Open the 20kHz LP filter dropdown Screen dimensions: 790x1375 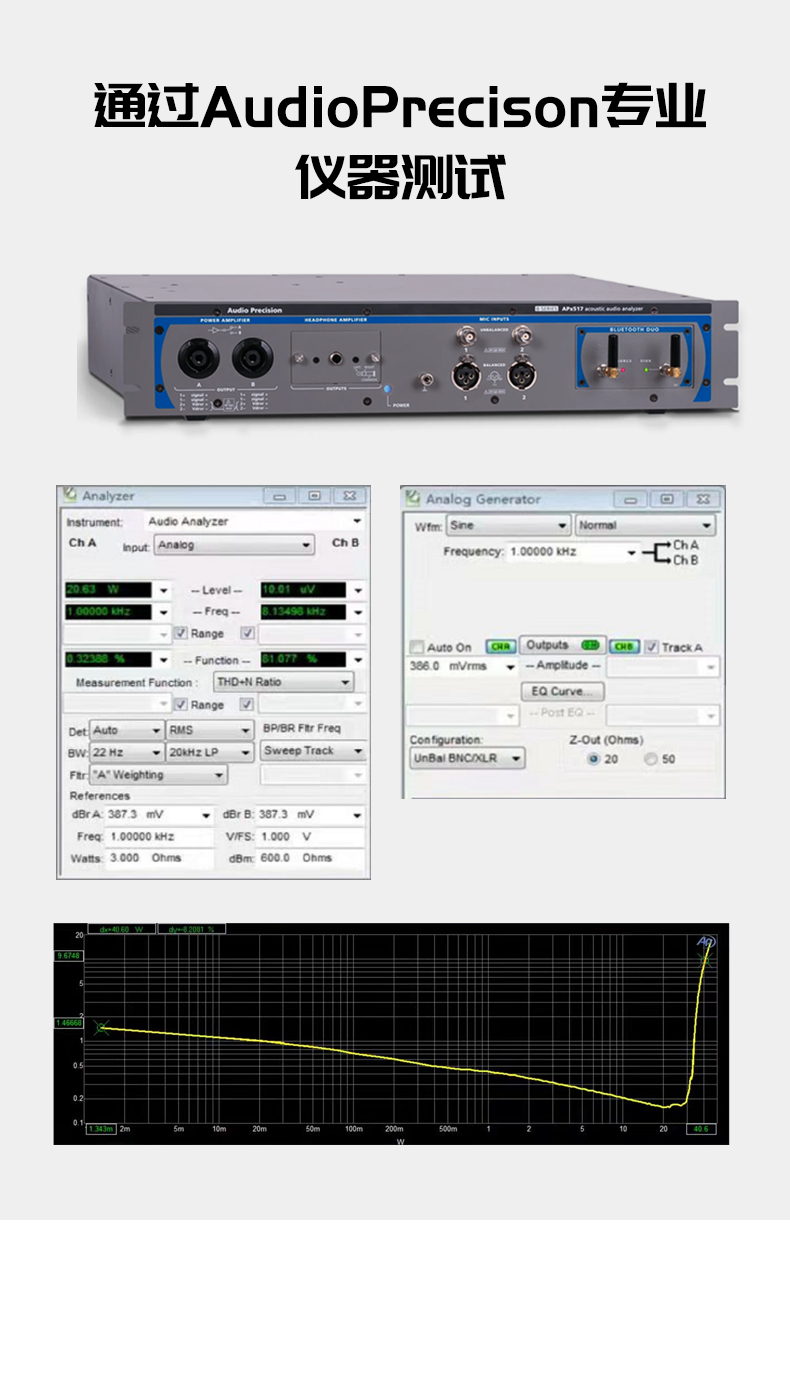(x=210, y=752)
